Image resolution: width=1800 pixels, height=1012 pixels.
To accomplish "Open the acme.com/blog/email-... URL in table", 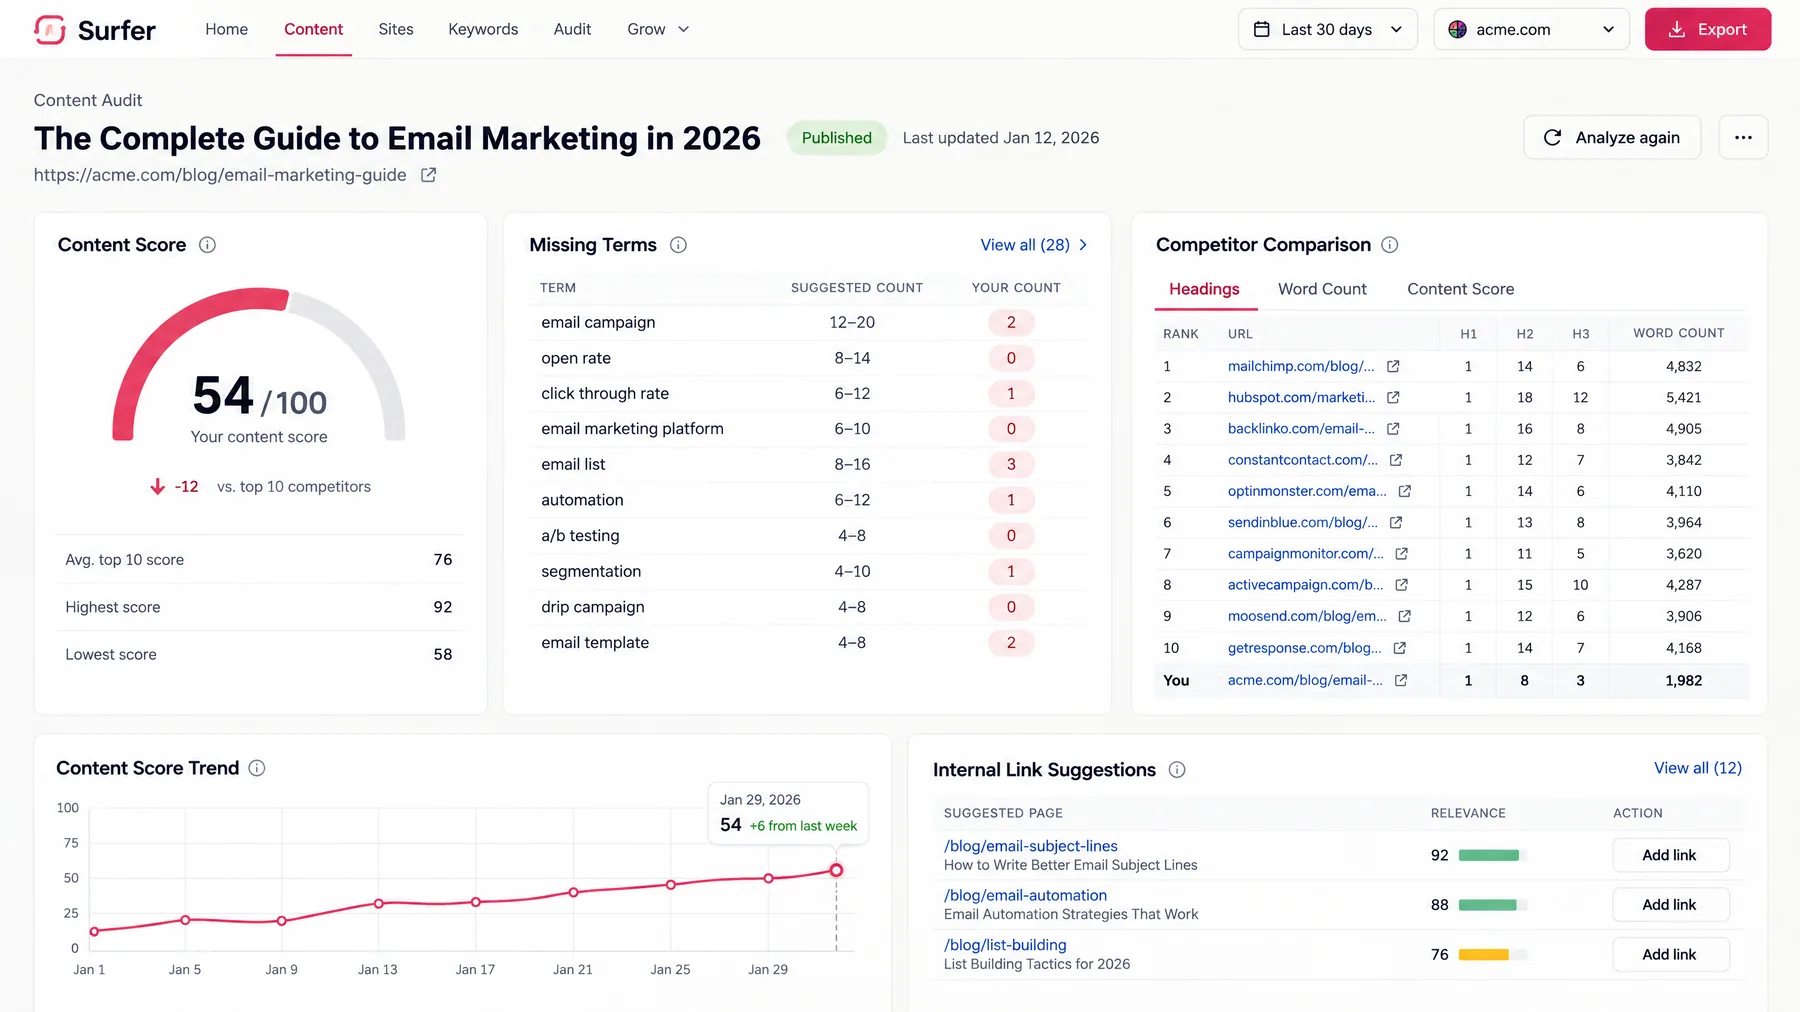I will [1305, 680].
